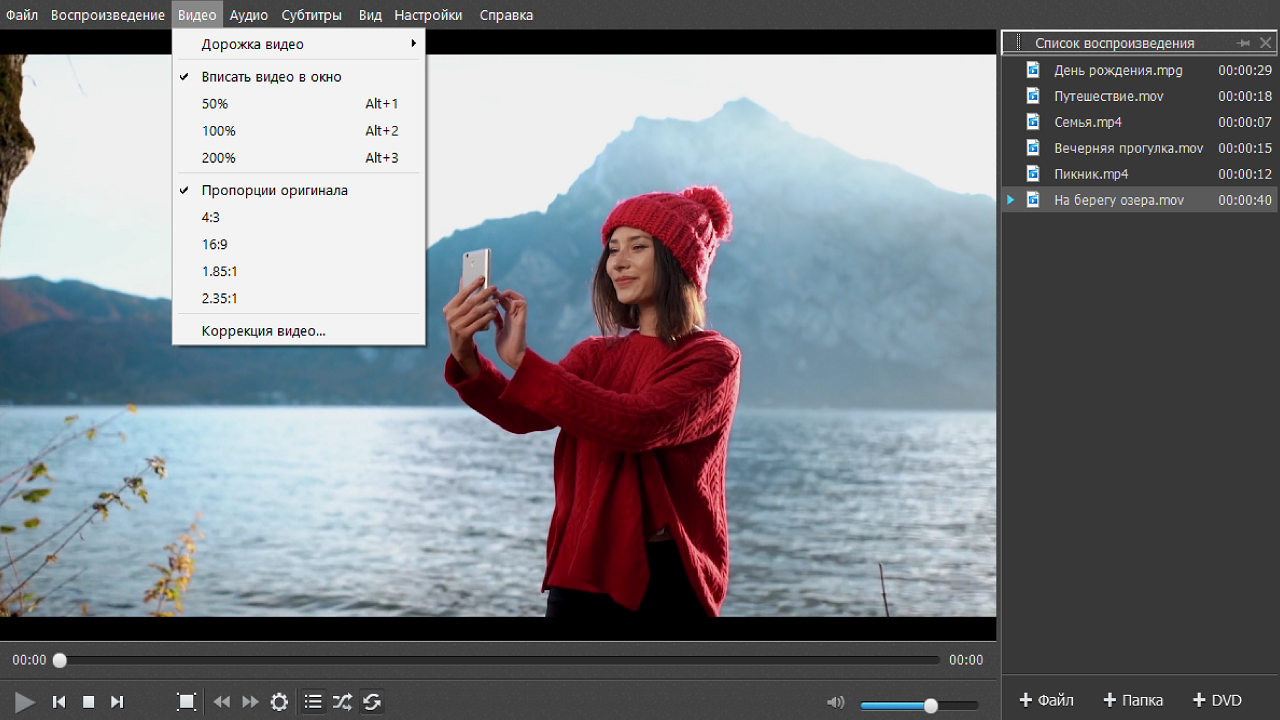Screen dimensions: 1280x720
Task: Skip to the previous track
Action: coord(59,702)
